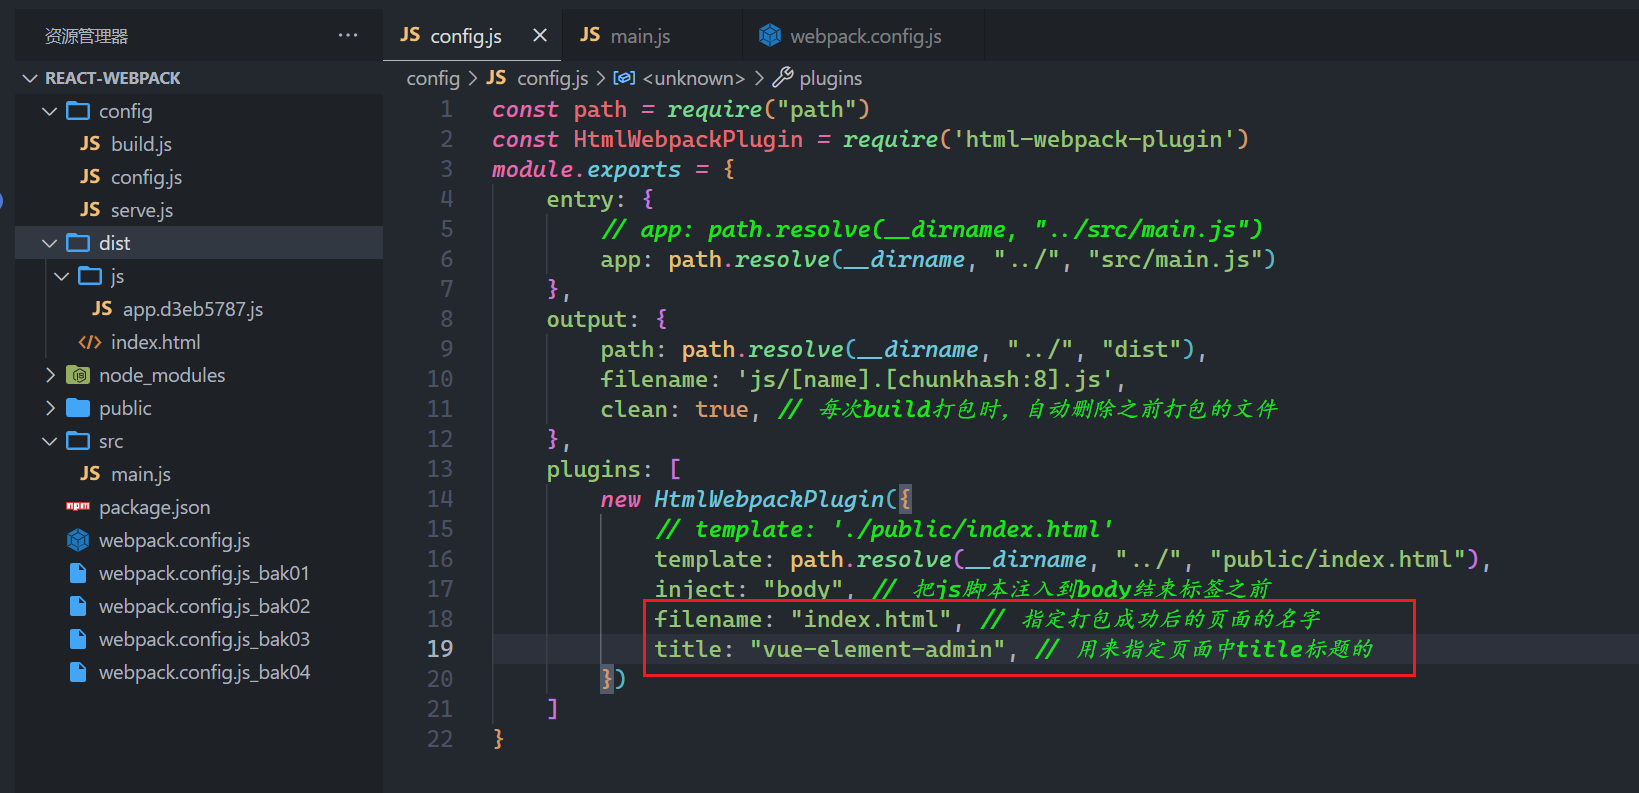Image resolution: width=1639 pixels, height=793 pixels.
Task: Expand the node_modules folder chevron
Action: [x=50, y=375]
